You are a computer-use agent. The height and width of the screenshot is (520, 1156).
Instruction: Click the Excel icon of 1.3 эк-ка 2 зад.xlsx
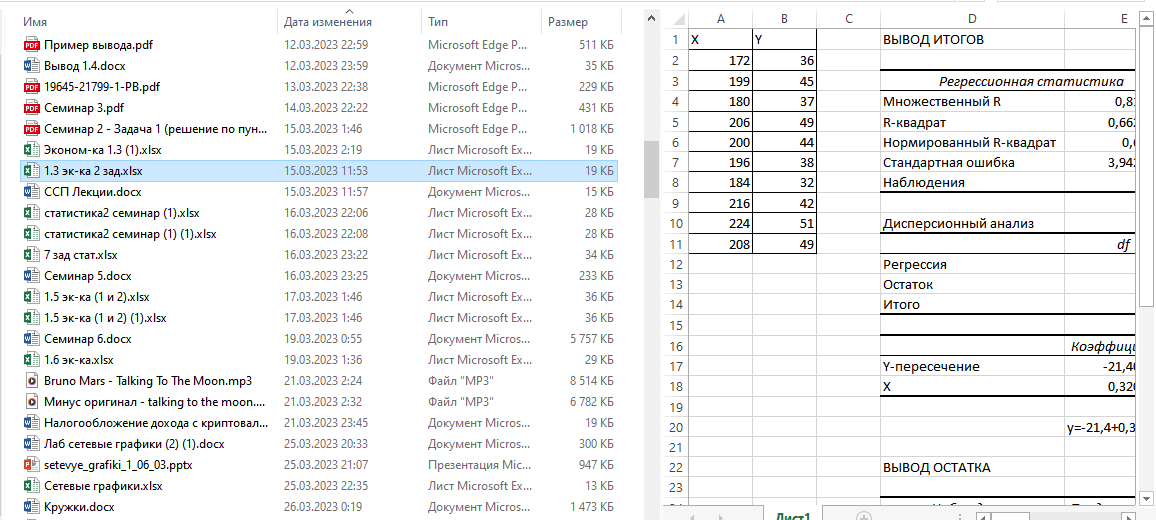point(31,171)
